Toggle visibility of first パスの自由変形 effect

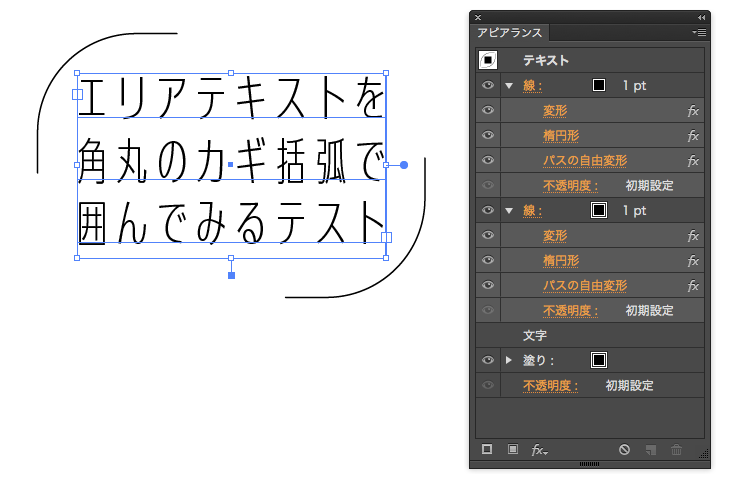[x=488, y=160]
